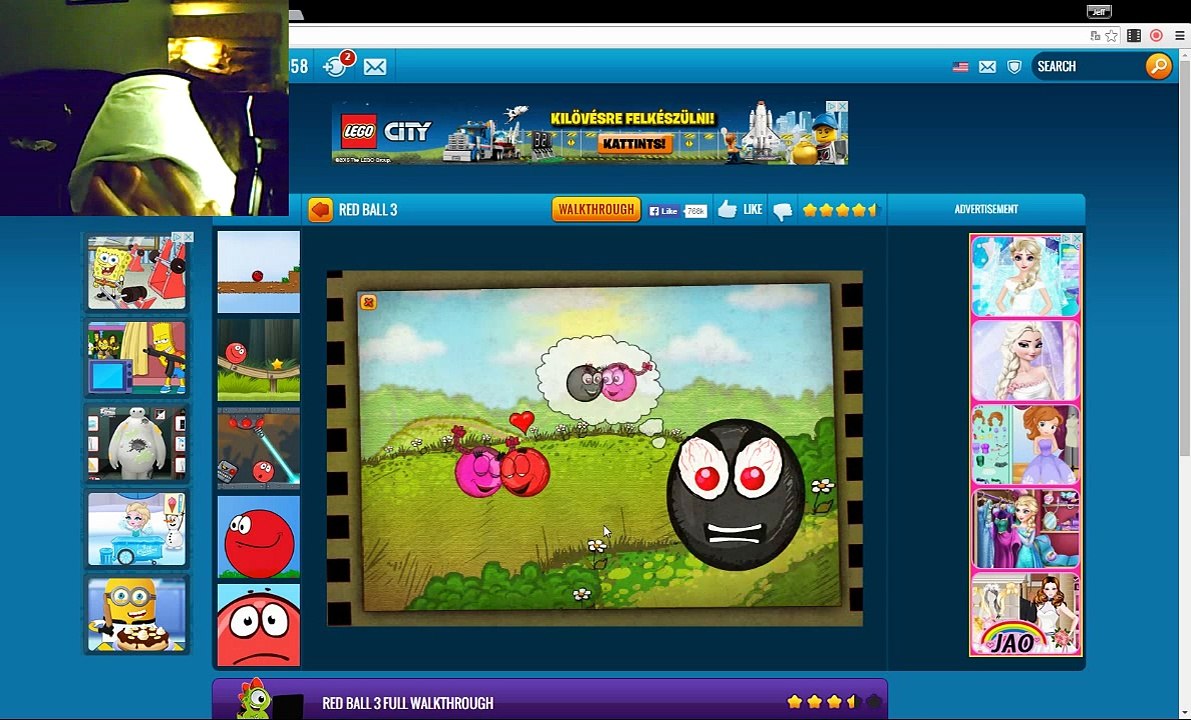The image size is (1191, 720).
Task: Open the WALKTHROUGH button
Action: point(596,210)
